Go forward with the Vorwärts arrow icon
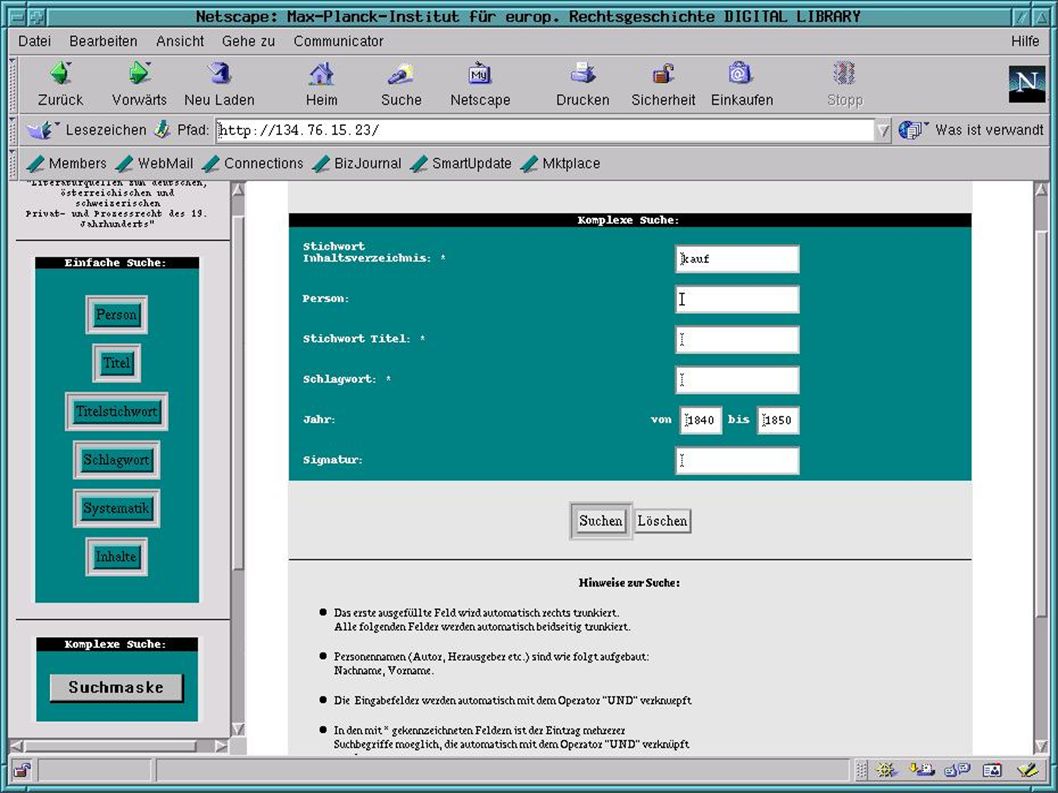Image resolution: width=1058 pixels, height=793 pixels. click(x=139, y=73)
